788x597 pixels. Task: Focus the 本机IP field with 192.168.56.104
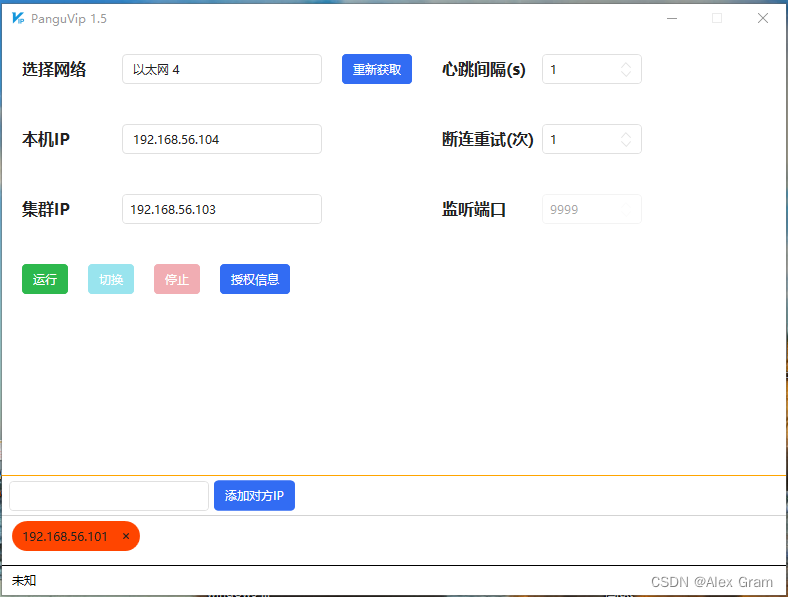[x=222, y=139]
